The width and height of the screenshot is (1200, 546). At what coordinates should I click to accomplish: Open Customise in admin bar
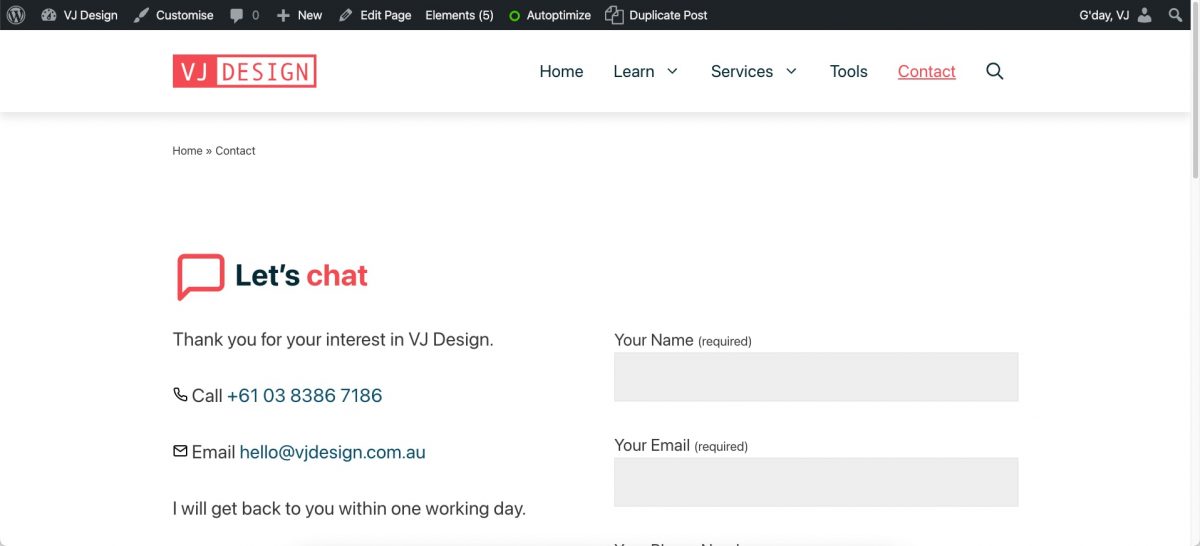pos(174,15)
